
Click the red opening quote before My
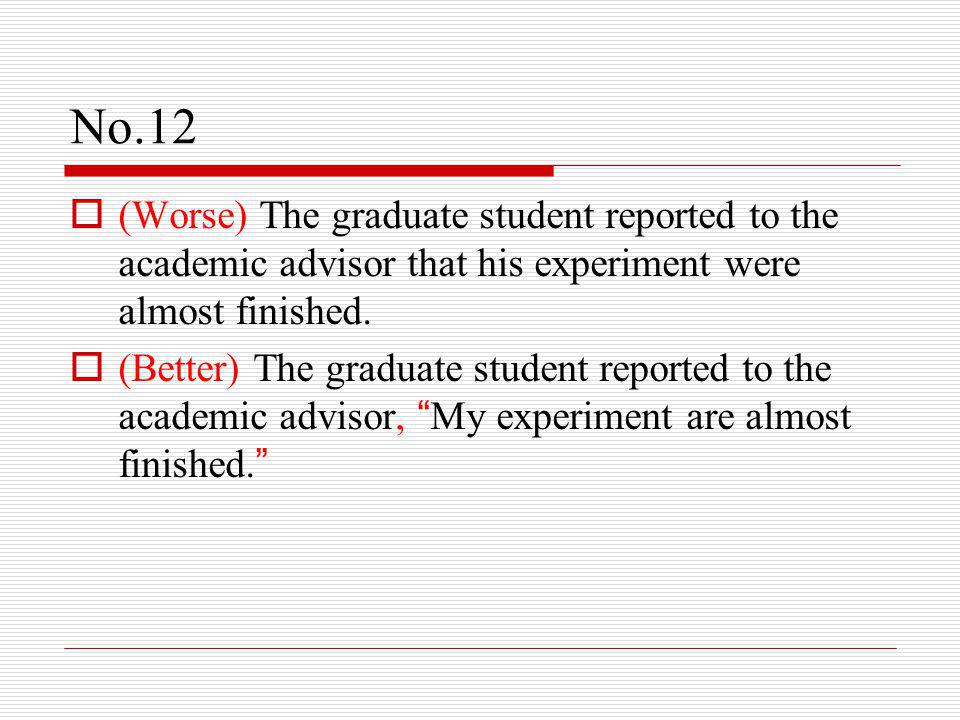pos(422,408)
